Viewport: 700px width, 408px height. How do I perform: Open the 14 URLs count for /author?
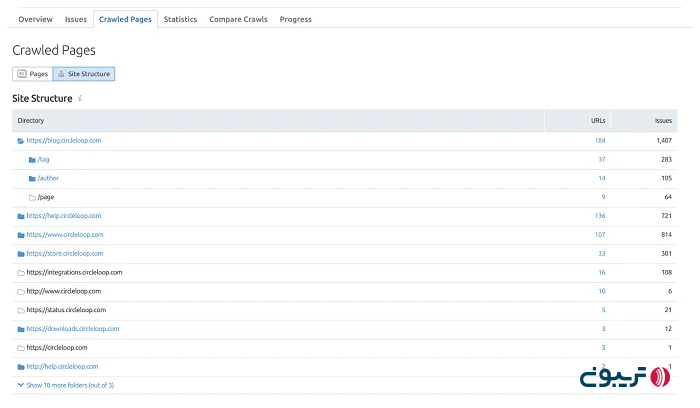601,178
